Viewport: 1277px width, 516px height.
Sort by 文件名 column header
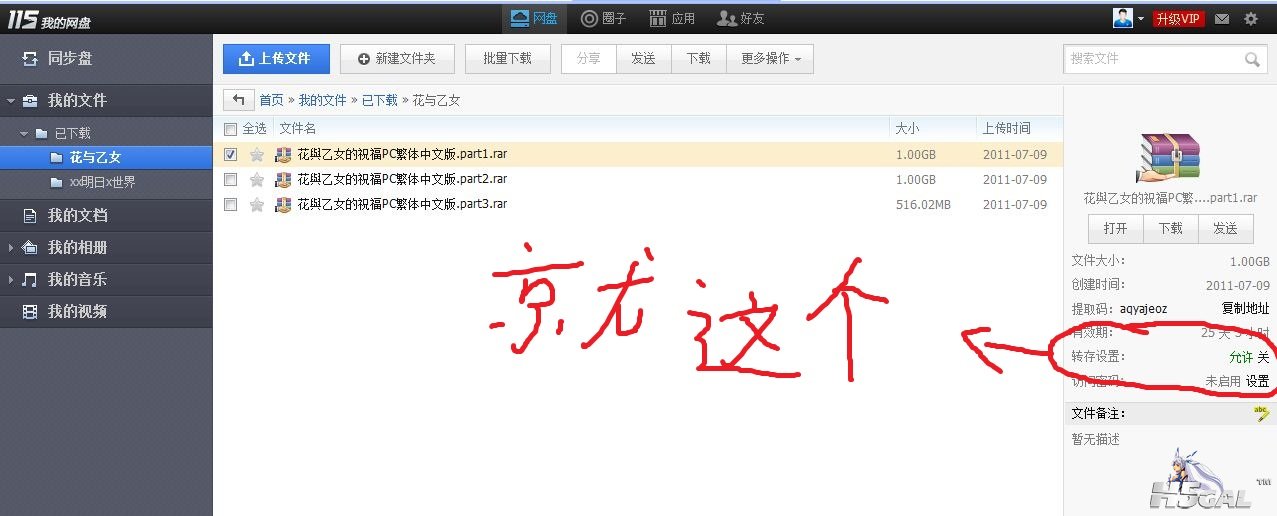(x=297, y=128)
